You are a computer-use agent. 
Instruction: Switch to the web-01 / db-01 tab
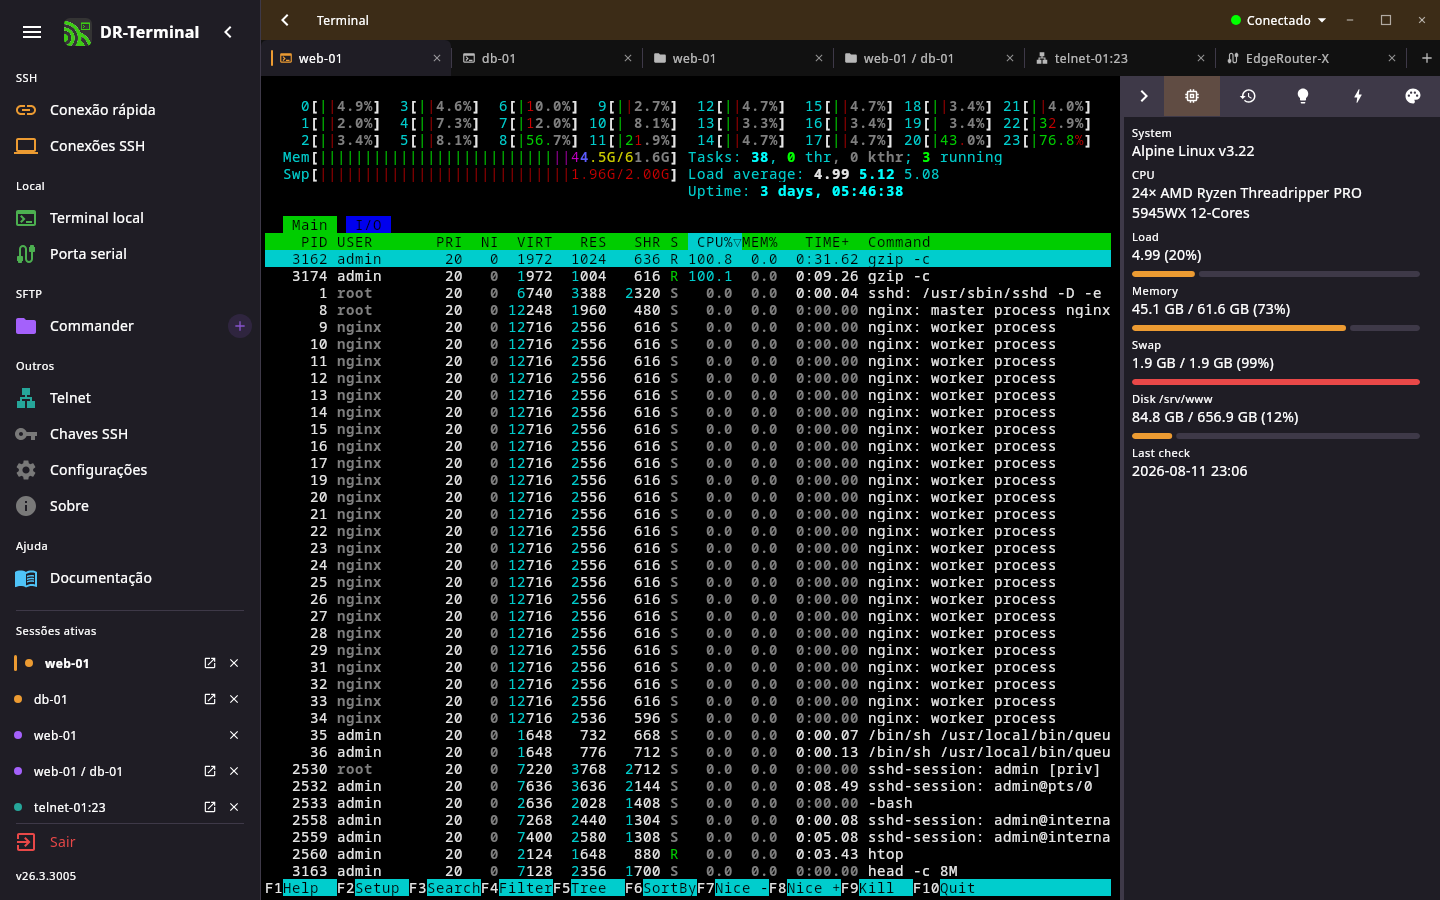click(928, 58)
